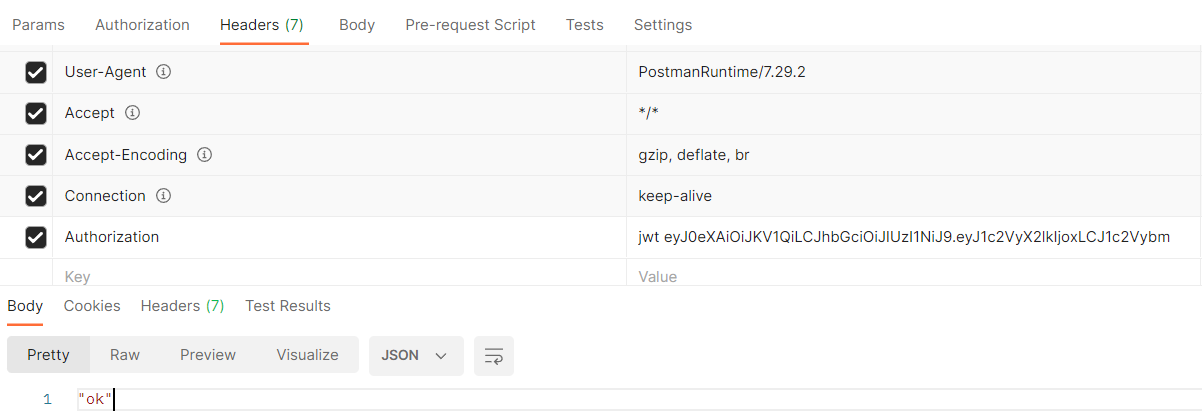The width and height of the screenshot is (1202, 416).
Task: Toggle word wrap in the response body
Action: 493,355
